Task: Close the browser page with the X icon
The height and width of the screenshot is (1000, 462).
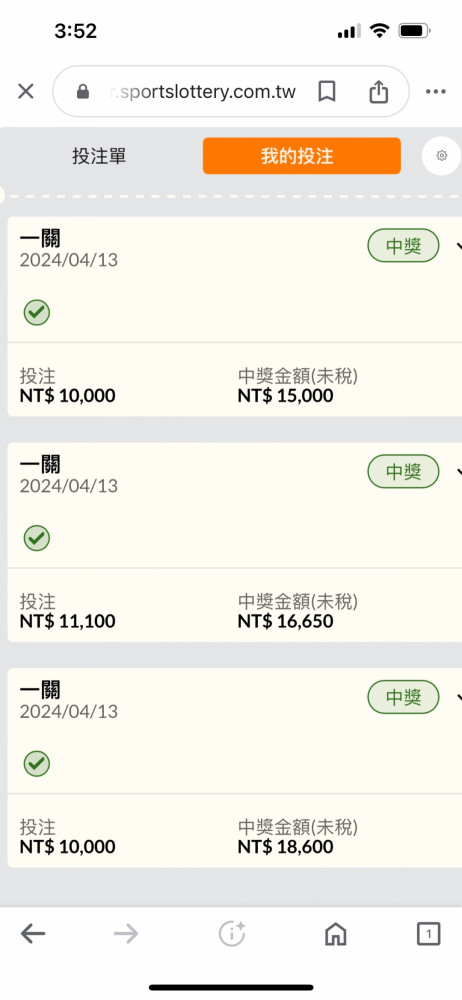Action: pos(26,92)
